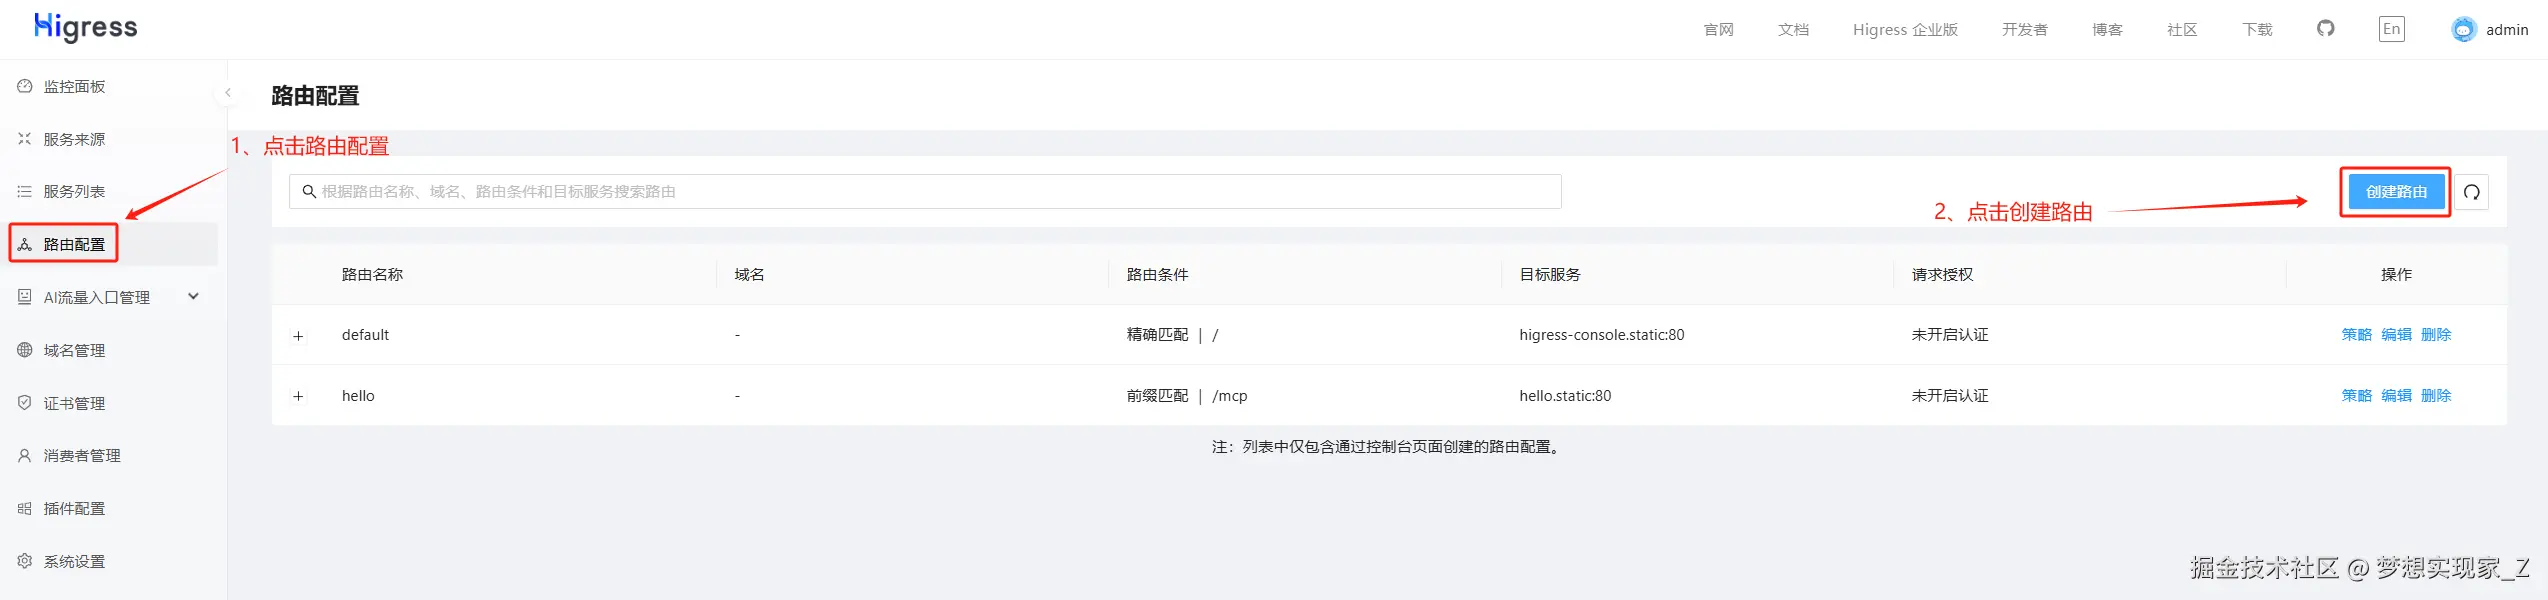Click the hello.static:80 cell

[1565, 396]
